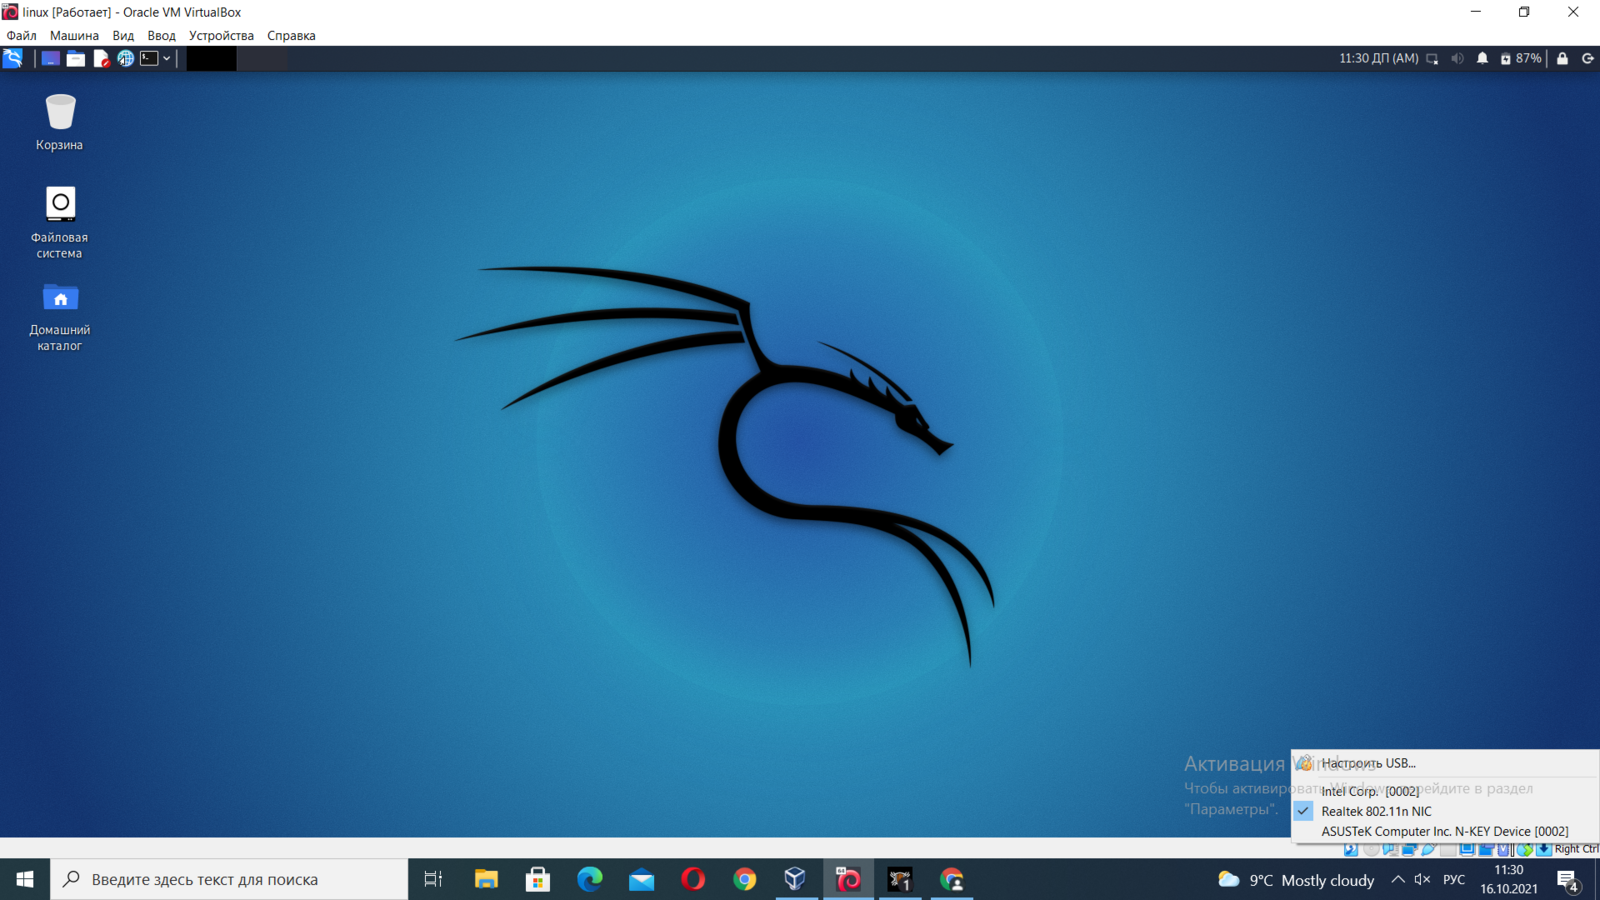
Task: Click the volume speaker icon in Kali panel
Action: click(1457, 59)
